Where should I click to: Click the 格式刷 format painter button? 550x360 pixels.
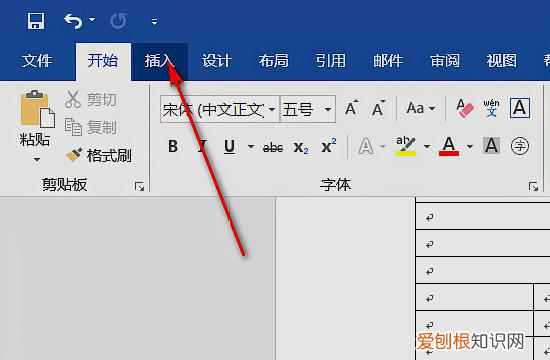(98, 155)
